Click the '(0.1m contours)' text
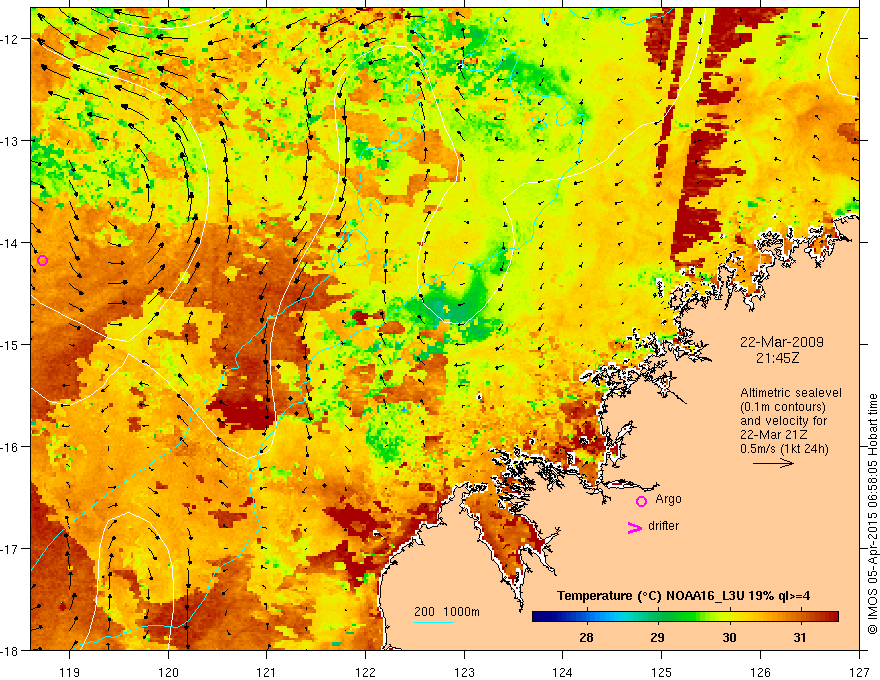 [783, 407]
